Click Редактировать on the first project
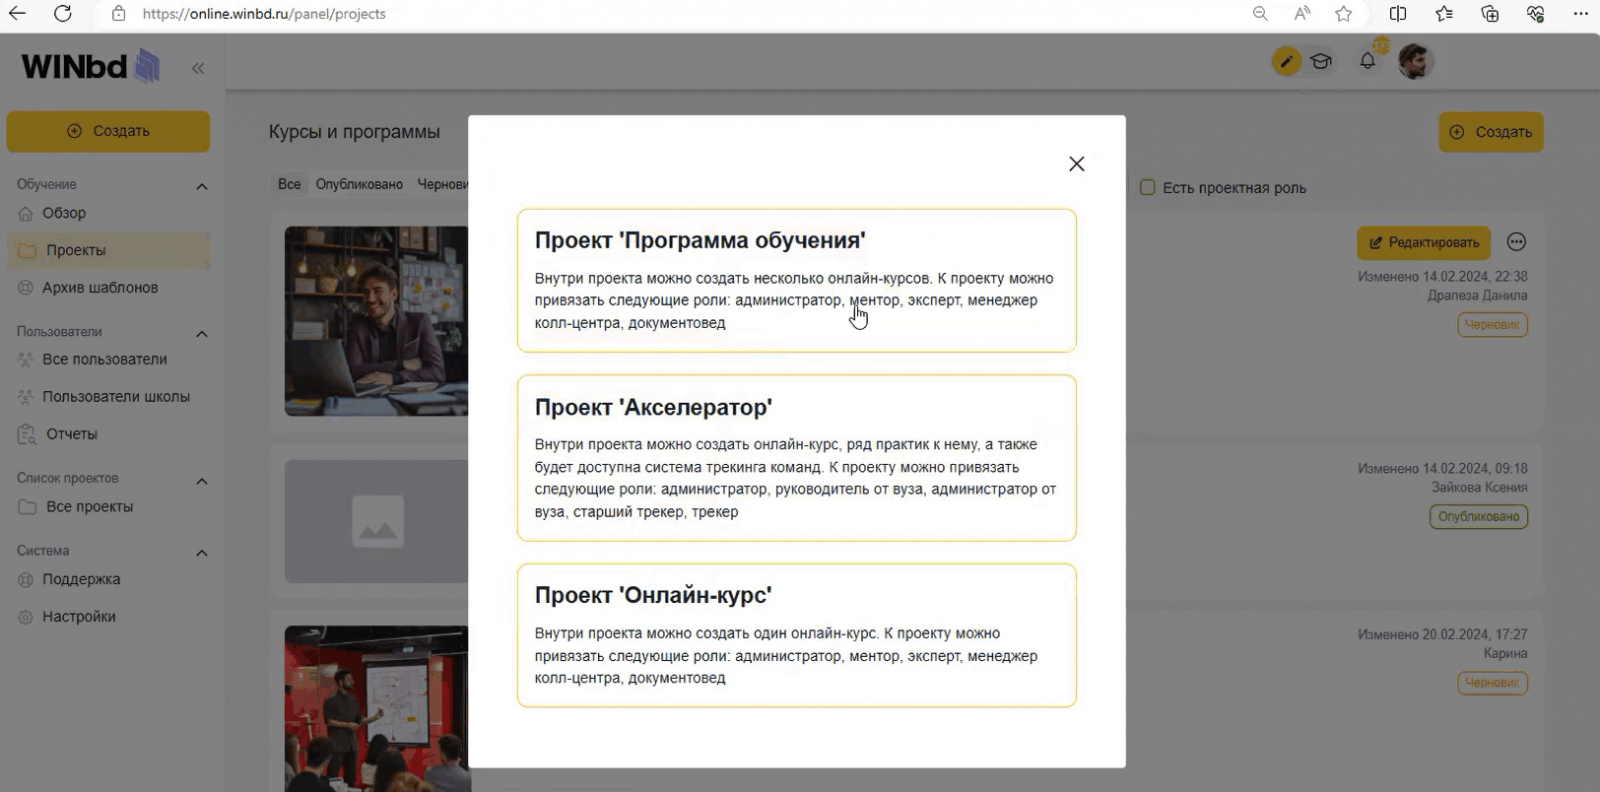Viewport: 1600px width, 792px height. (1424, 243)
